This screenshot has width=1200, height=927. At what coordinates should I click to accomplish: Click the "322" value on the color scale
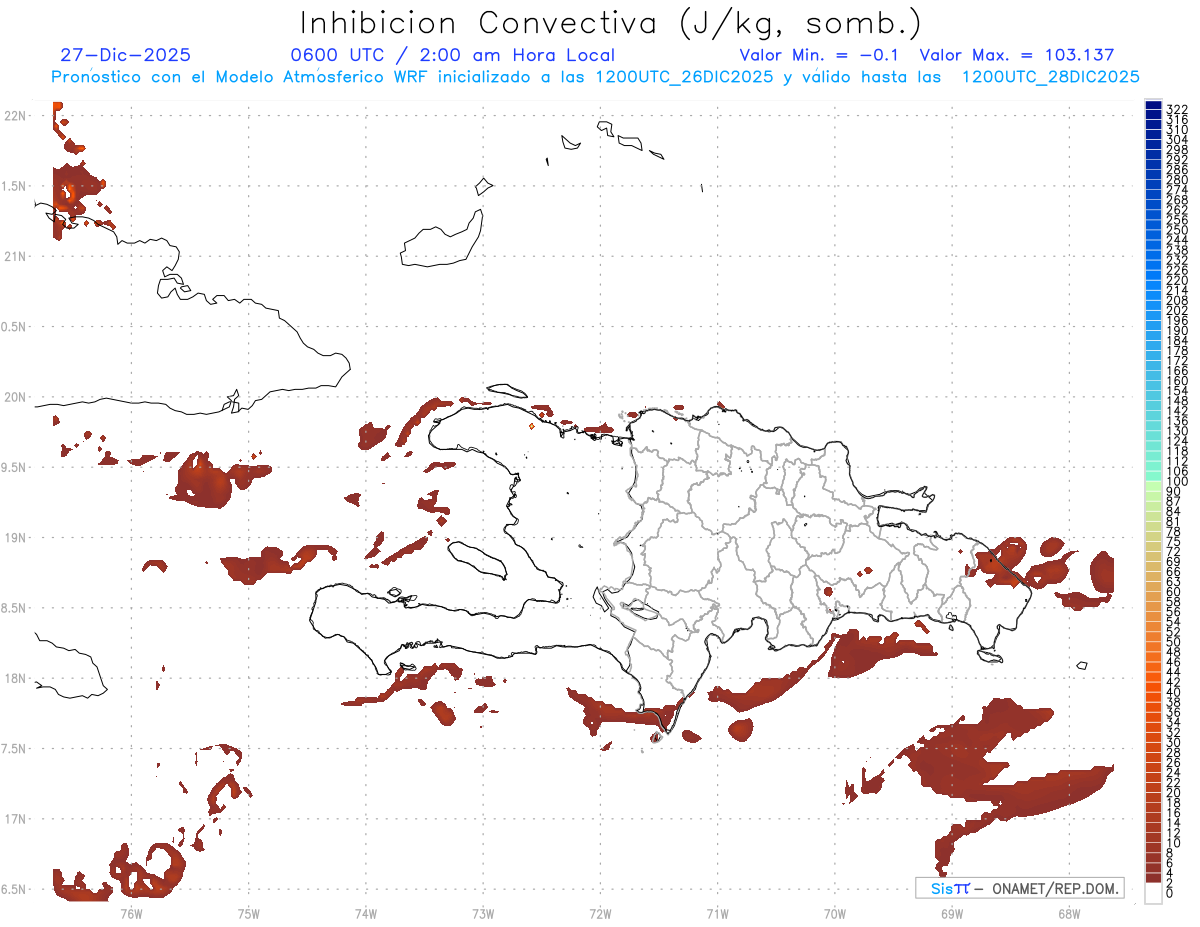click(x=1177, y=109)
